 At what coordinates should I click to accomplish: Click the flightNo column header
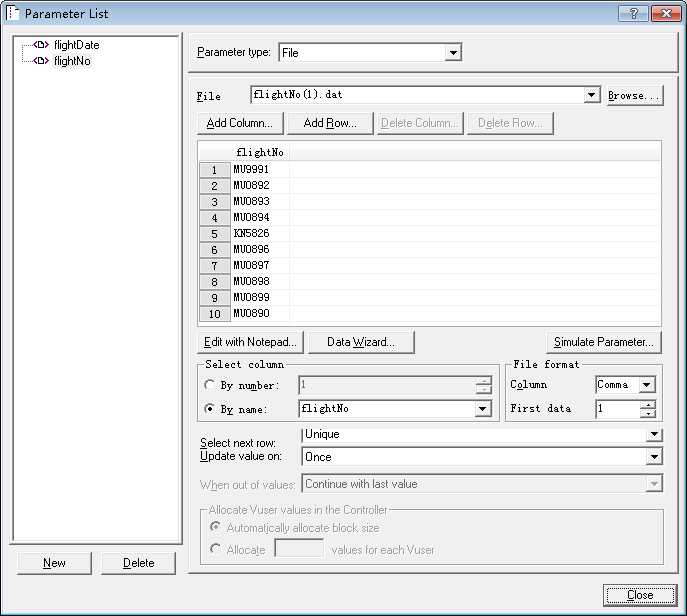coord(260,152)
